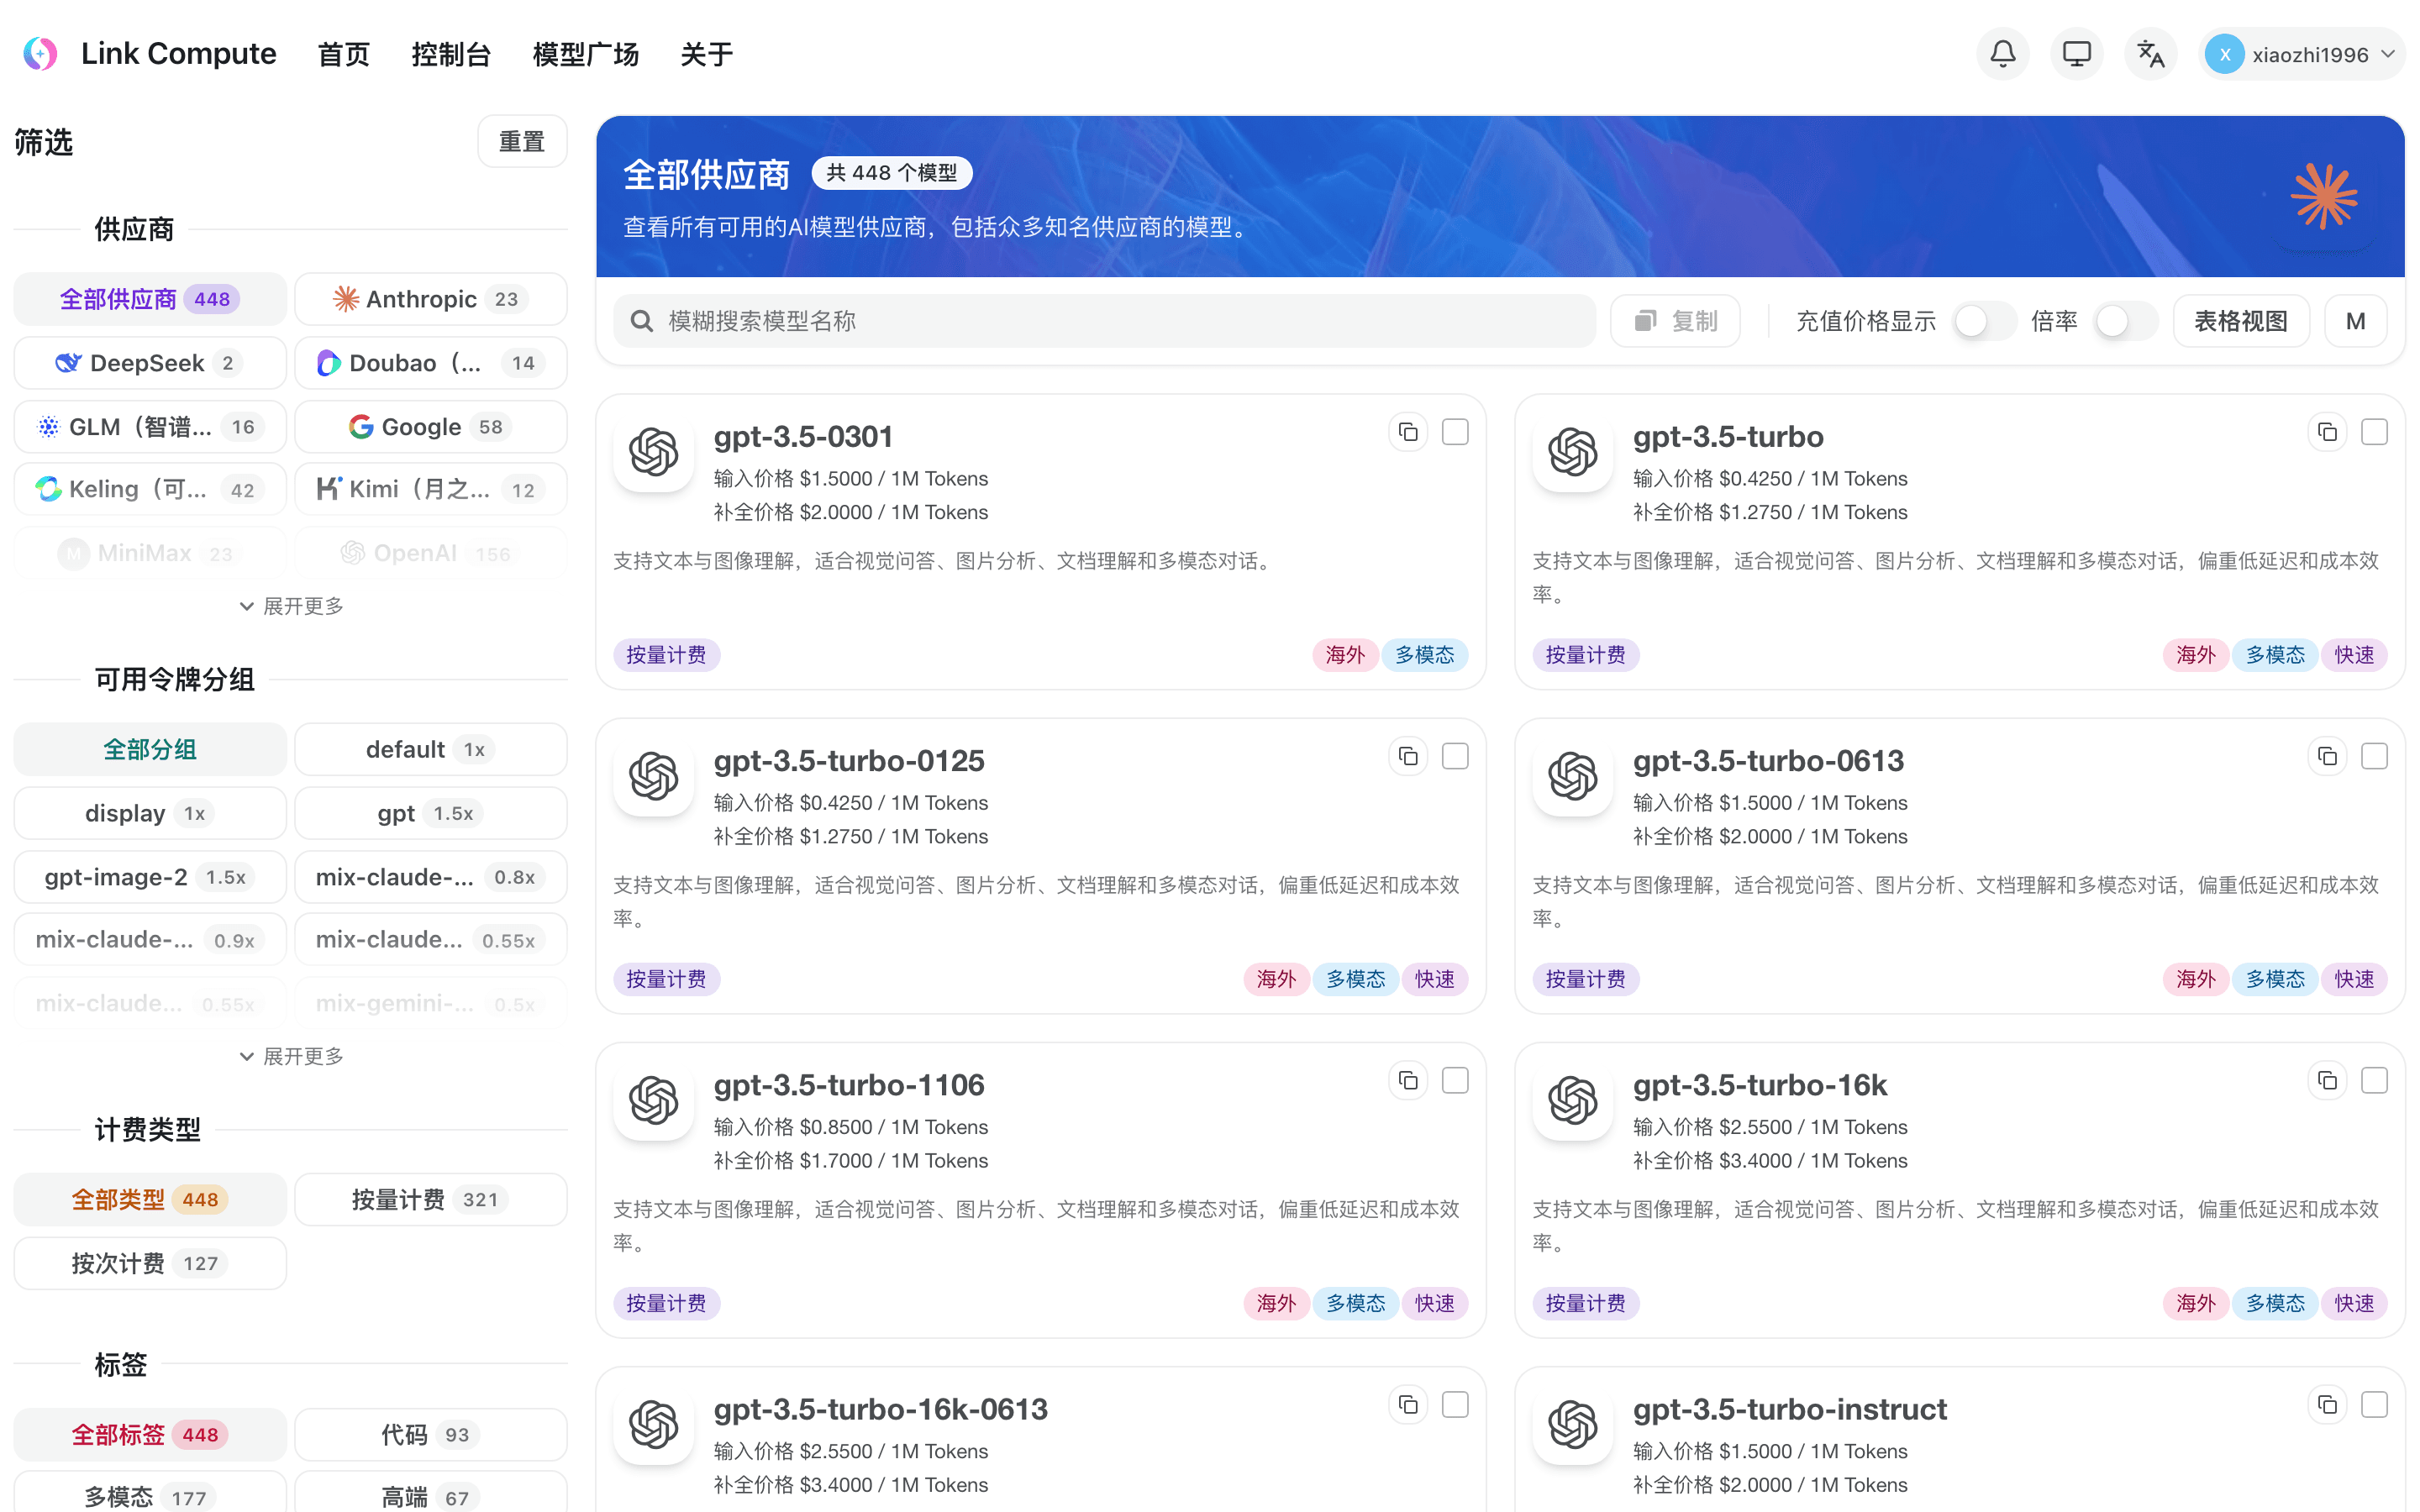This screenshot has height=1512, width=2420.
Task: Click the OpenAI logo of gpt-3.5-turbo-0613
Action: [1573, 776]
